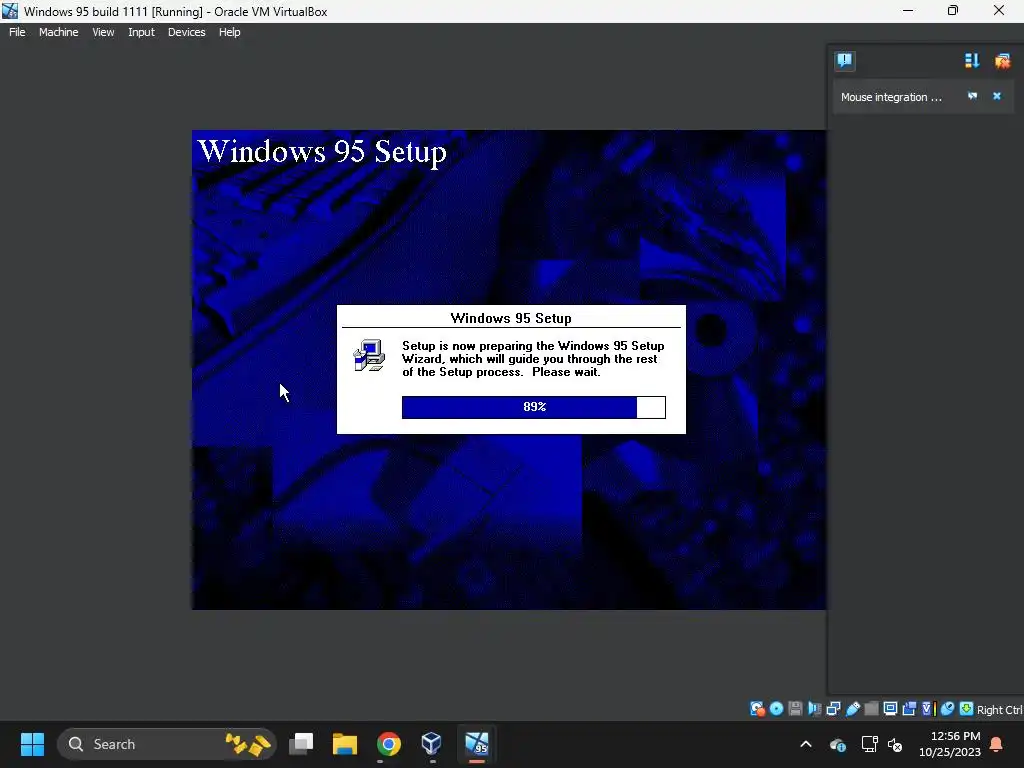Click the Mouse integration notification text

[x=891, y=97]
